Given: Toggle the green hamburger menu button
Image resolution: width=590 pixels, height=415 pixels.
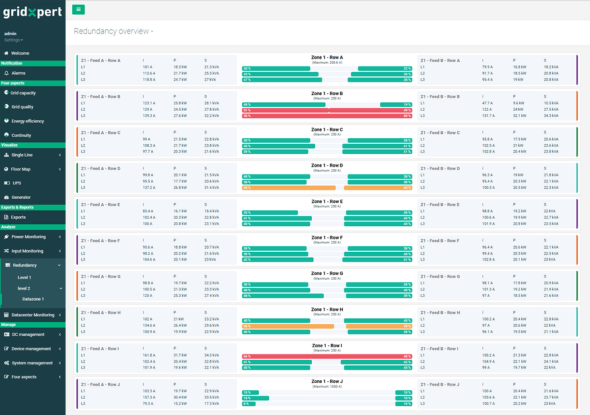Looking at the screenshot, I should pos(78,9).
